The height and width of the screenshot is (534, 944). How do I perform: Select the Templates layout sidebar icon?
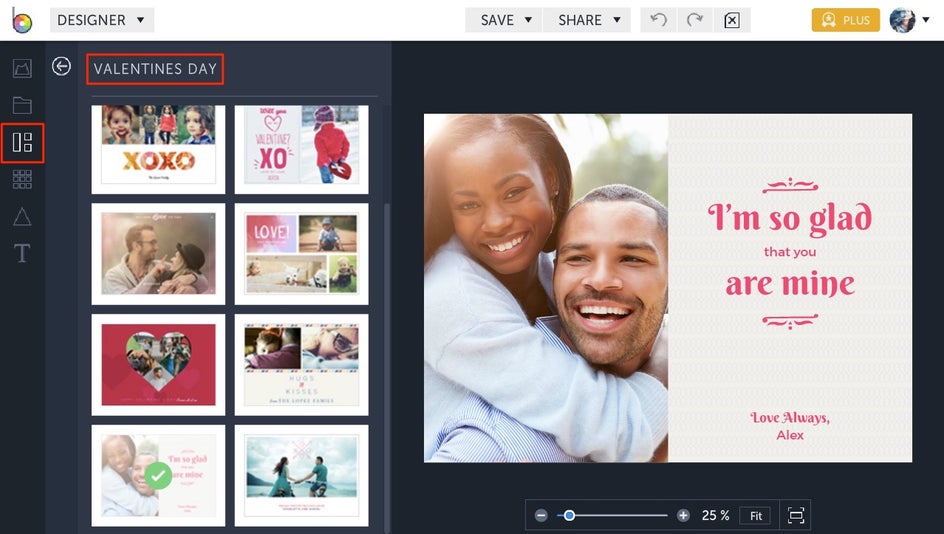(x=22, y=143)
